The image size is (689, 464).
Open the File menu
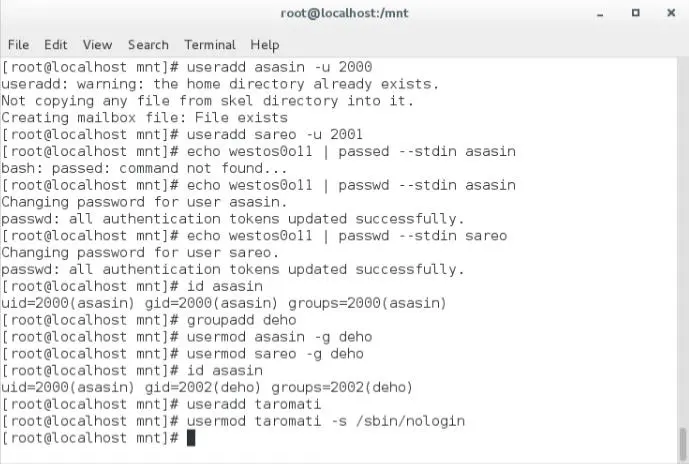[18, 45]
